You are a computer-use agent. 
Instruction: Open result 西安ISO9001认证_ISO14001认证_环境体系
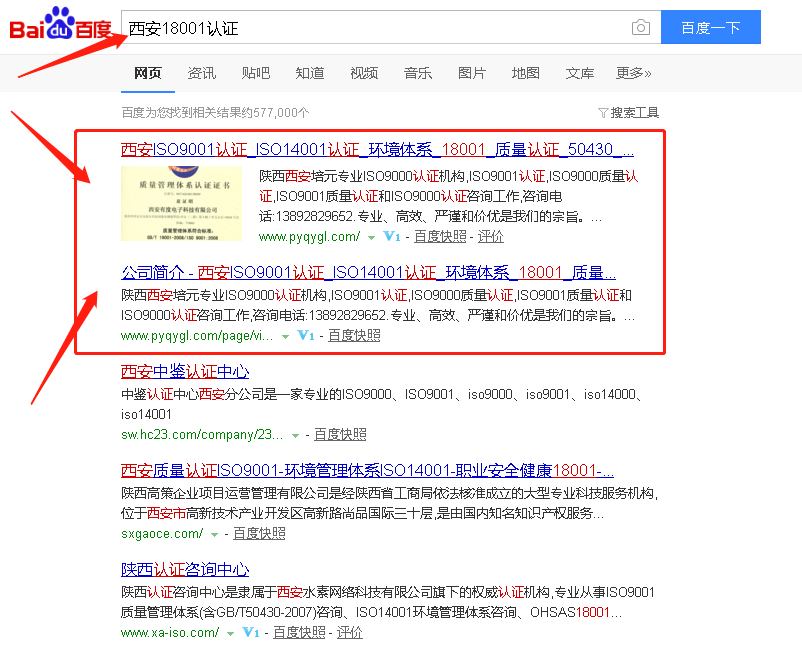click(377, 149)
